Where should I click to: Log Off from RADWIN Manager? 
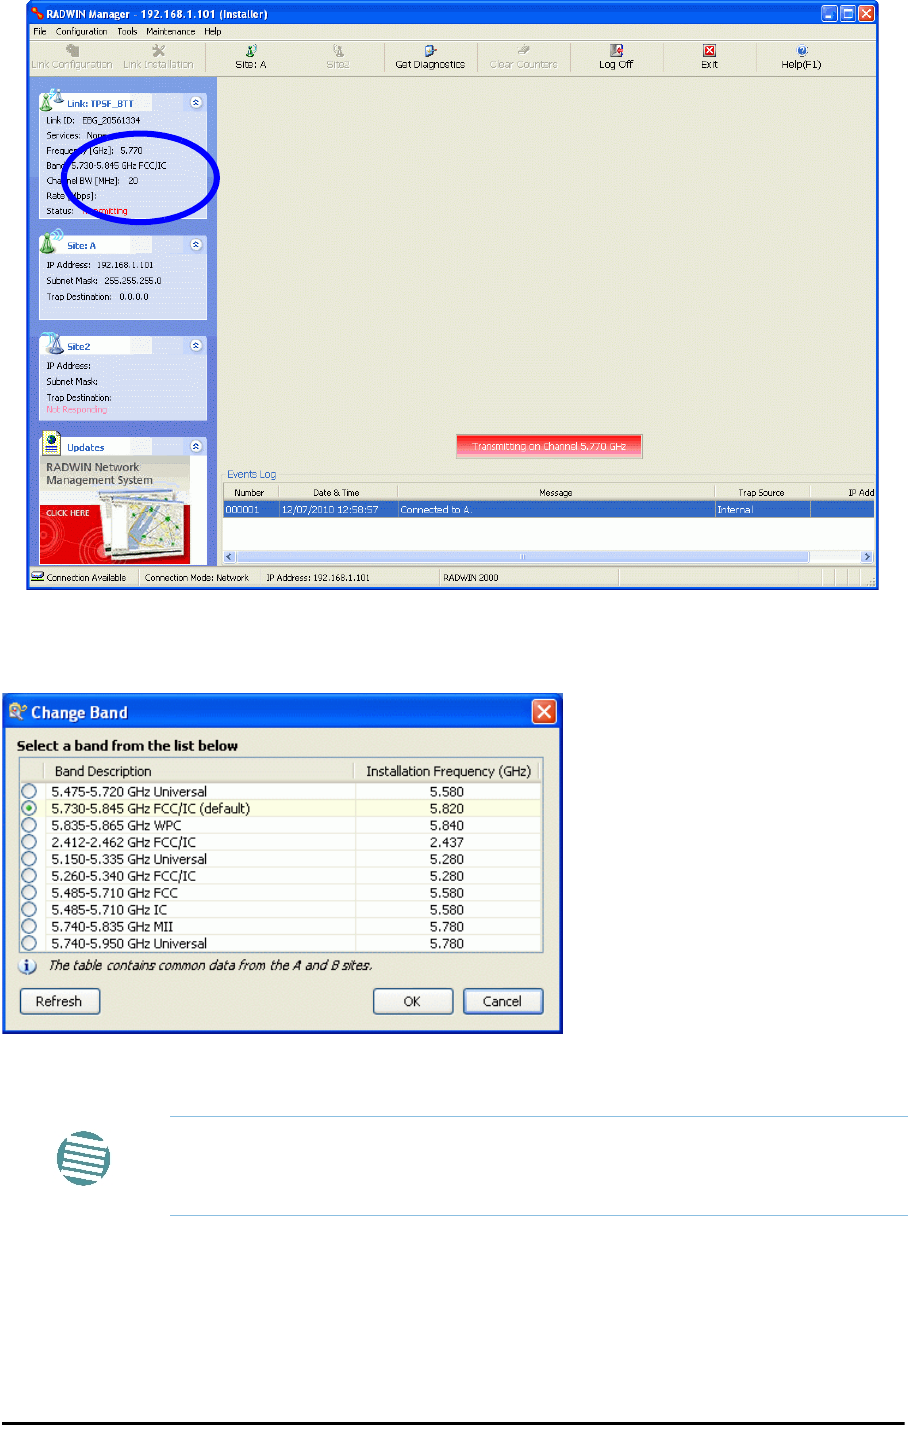(x=616, y=57)
